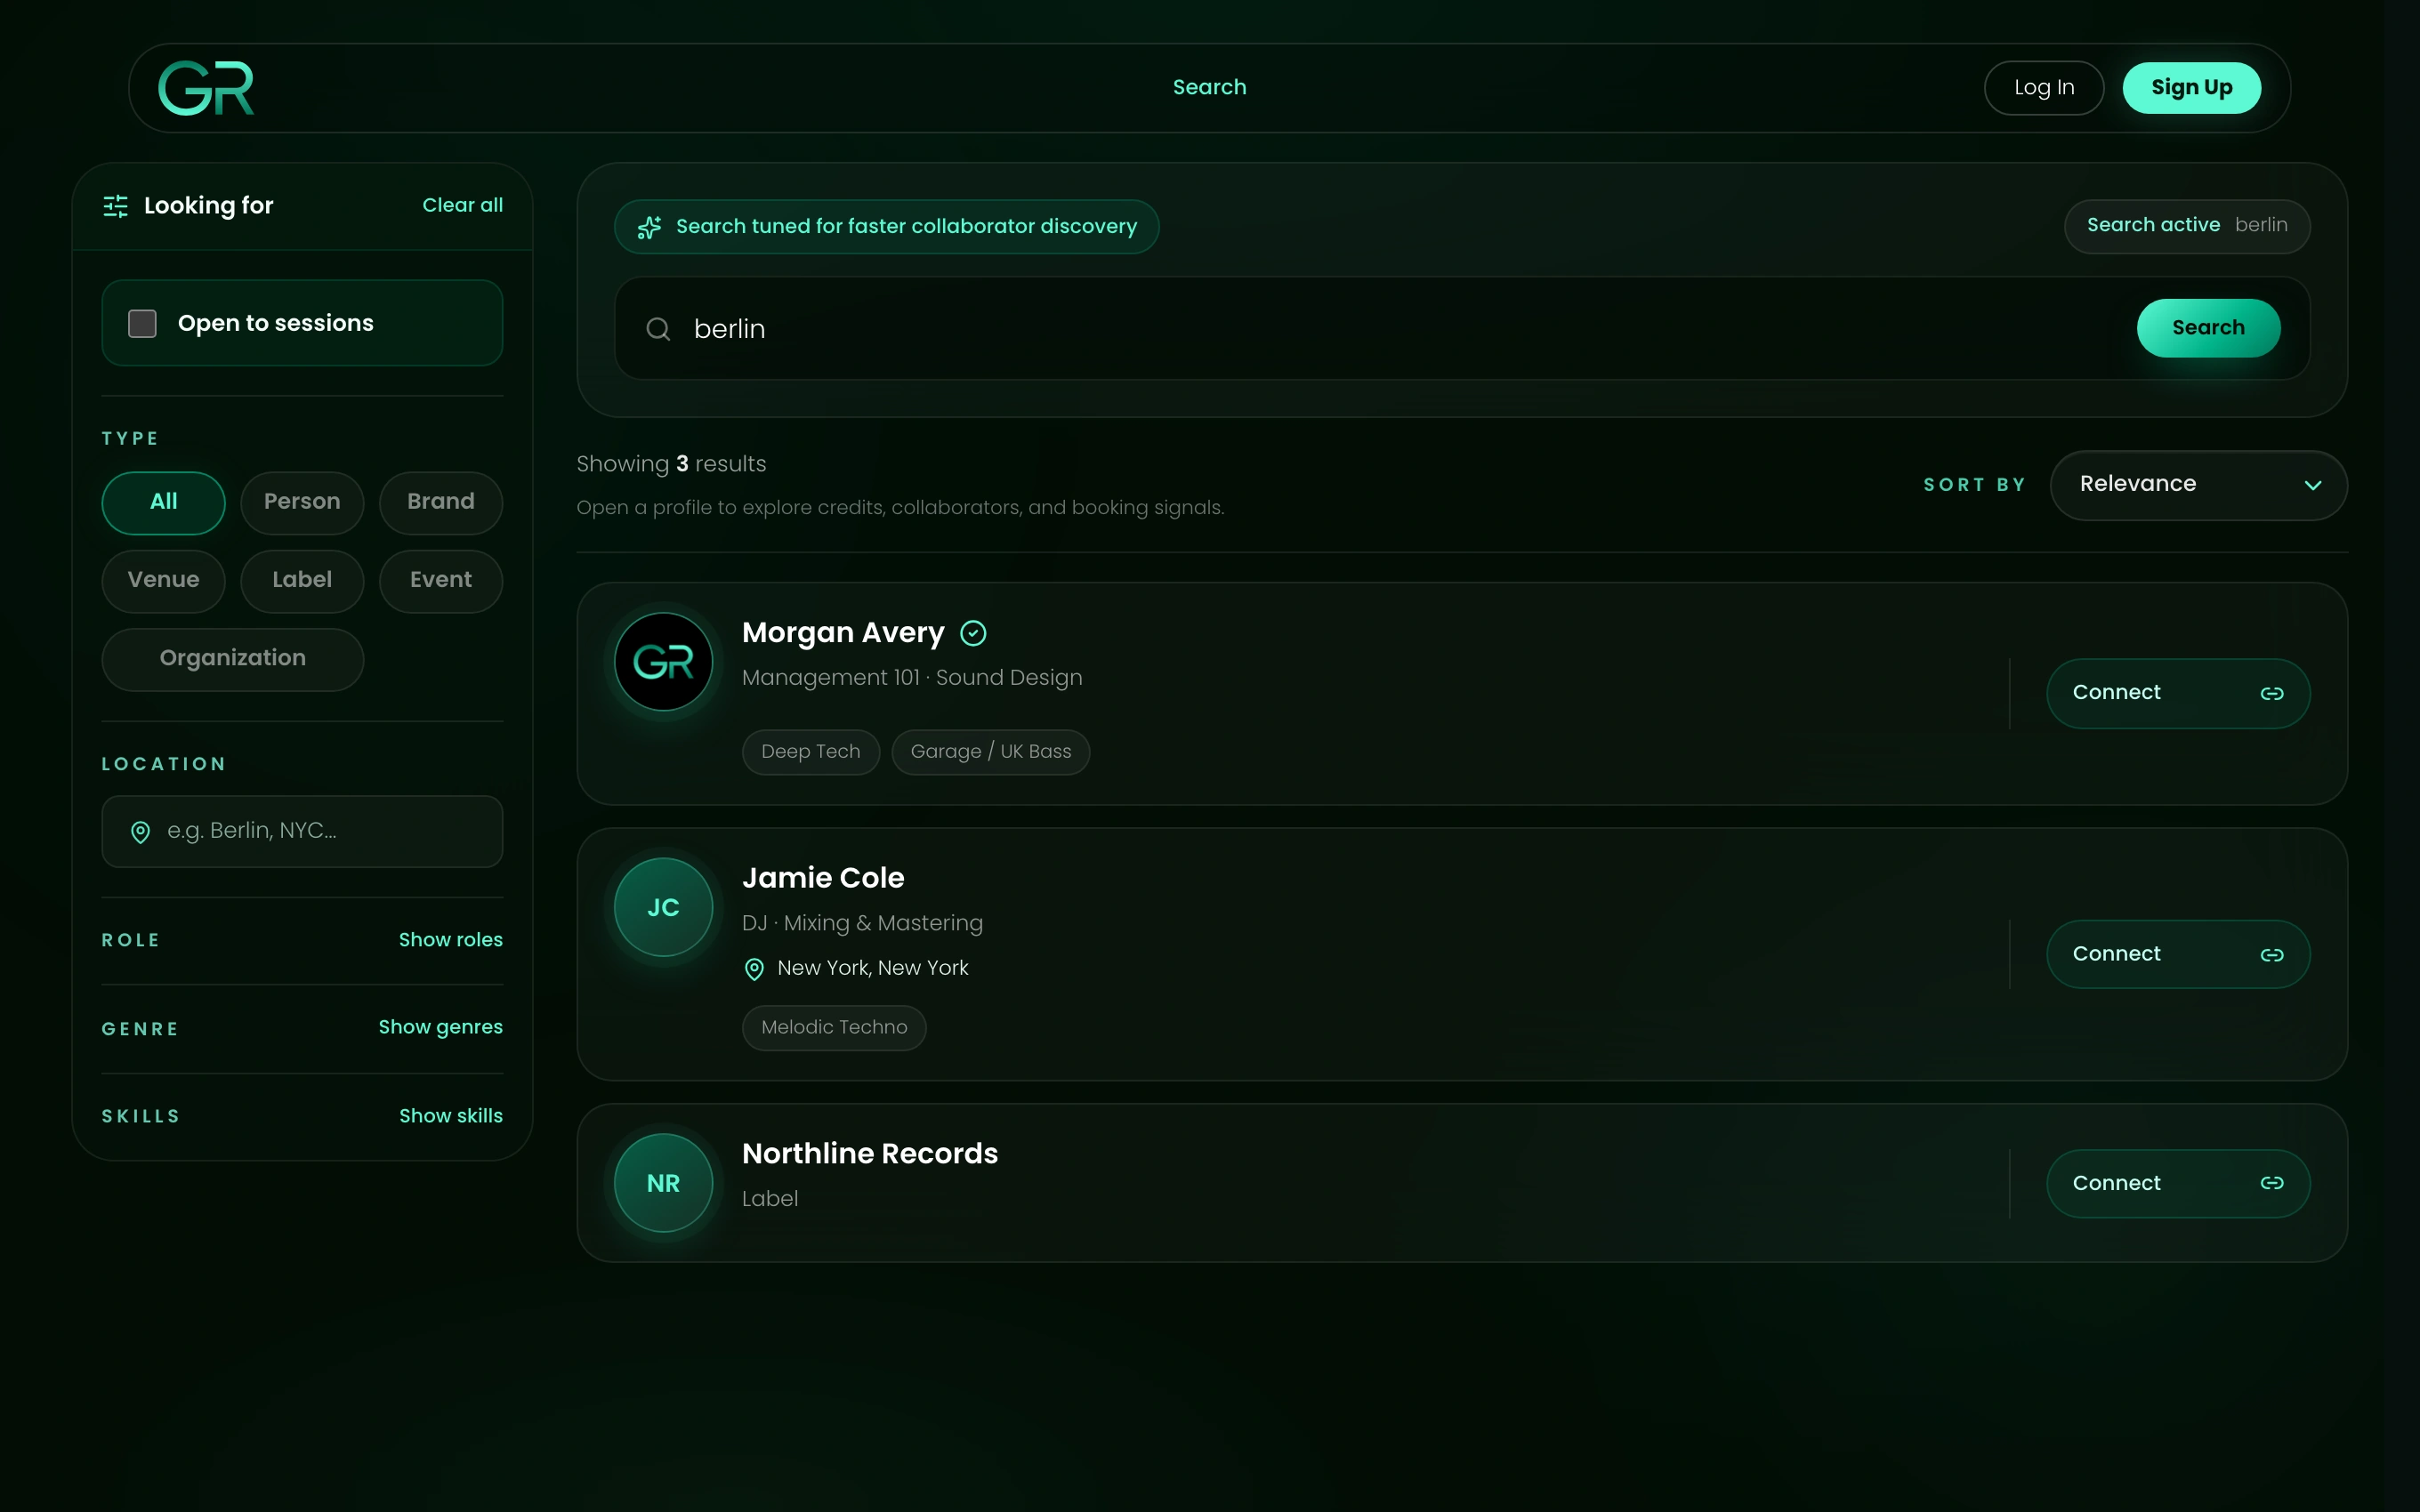2420x1512 pixels.
Task: Click the search tuned for faster discovery banner
Action: click(x=887, y=227)
